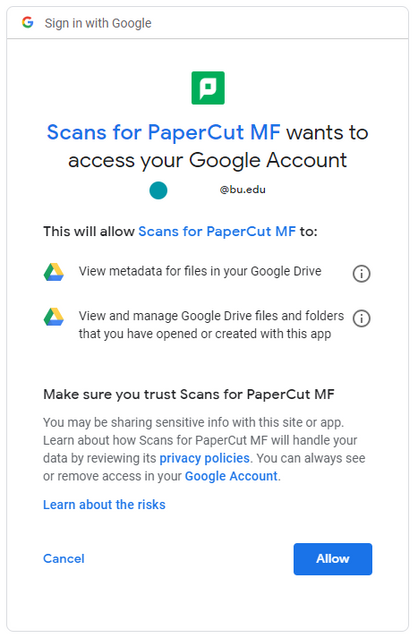Follow the Google Account link
The height and width of the screenshot is (636, 418).
[x=231, y=476]
